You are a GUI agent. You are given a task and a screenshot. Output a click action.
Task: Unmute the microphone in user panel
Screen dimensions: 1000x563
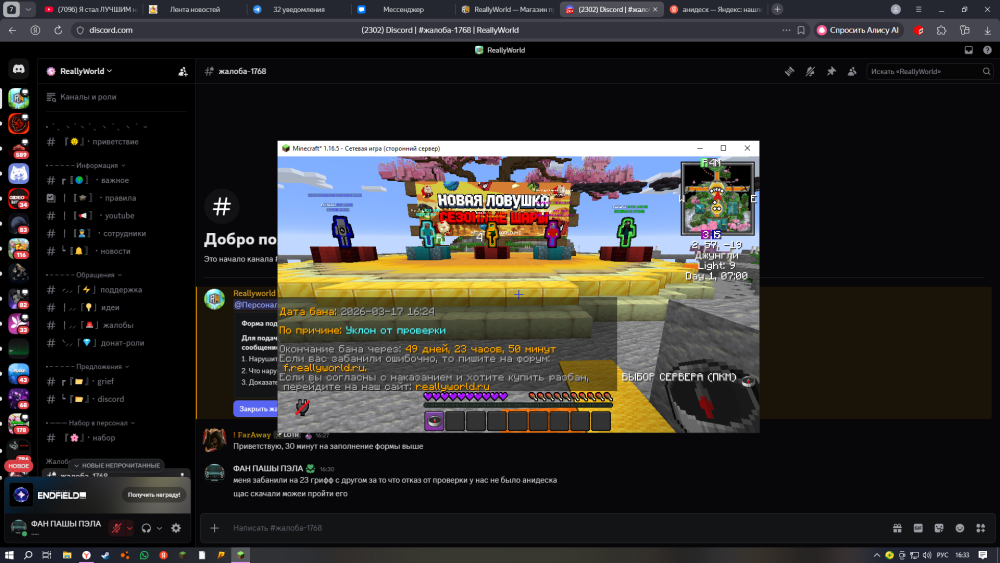coord(116,528)
